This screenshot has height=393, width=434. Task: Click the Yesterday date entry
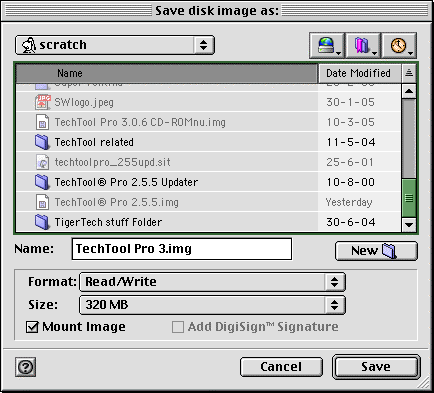pyautogui.click(x=349, y=202)
